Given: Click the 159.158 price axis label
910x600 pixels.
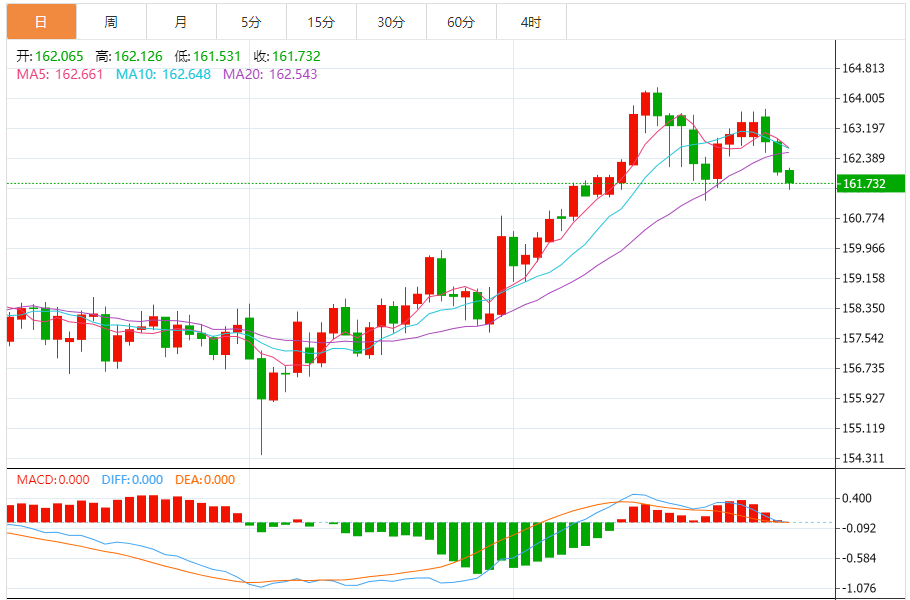Looking at the screenshot, I should click(864, 279).
